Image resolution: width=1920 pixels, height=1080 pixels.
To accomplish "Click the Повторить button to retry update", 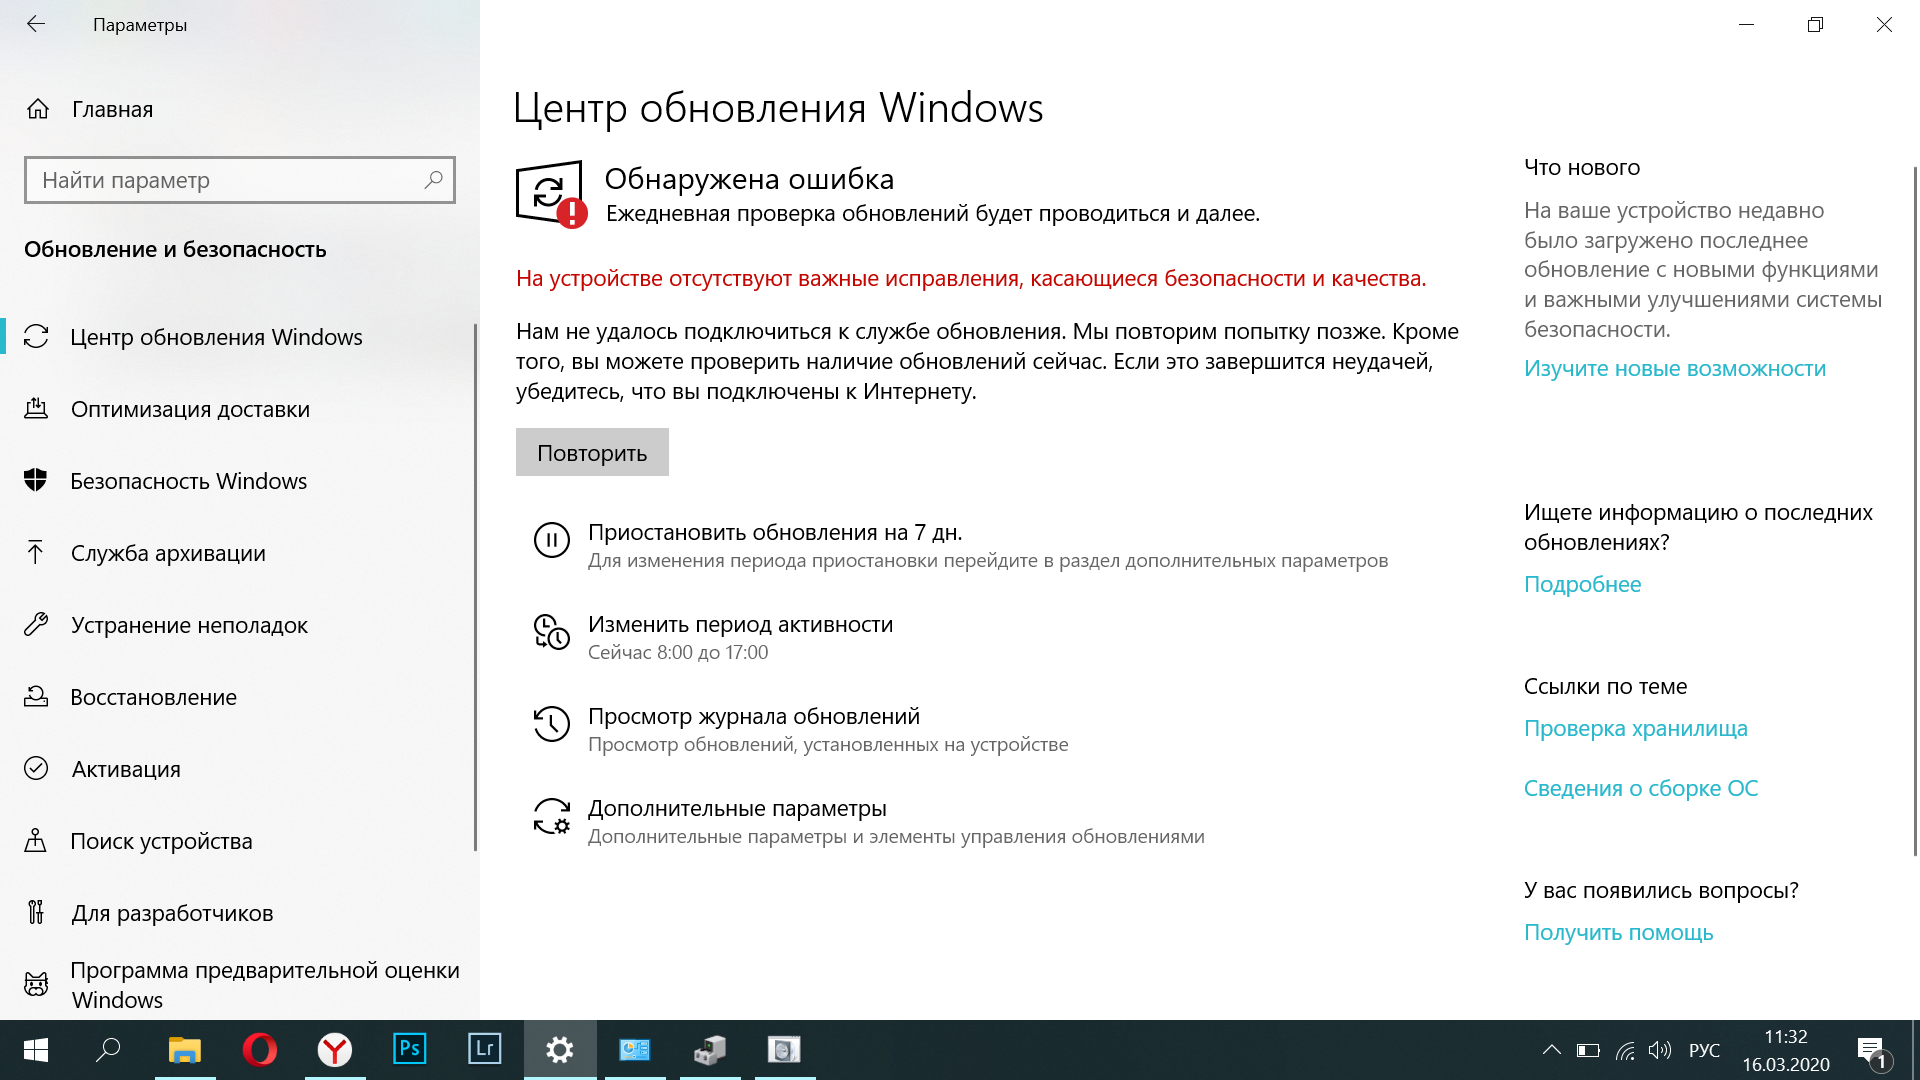I will 592,451.
